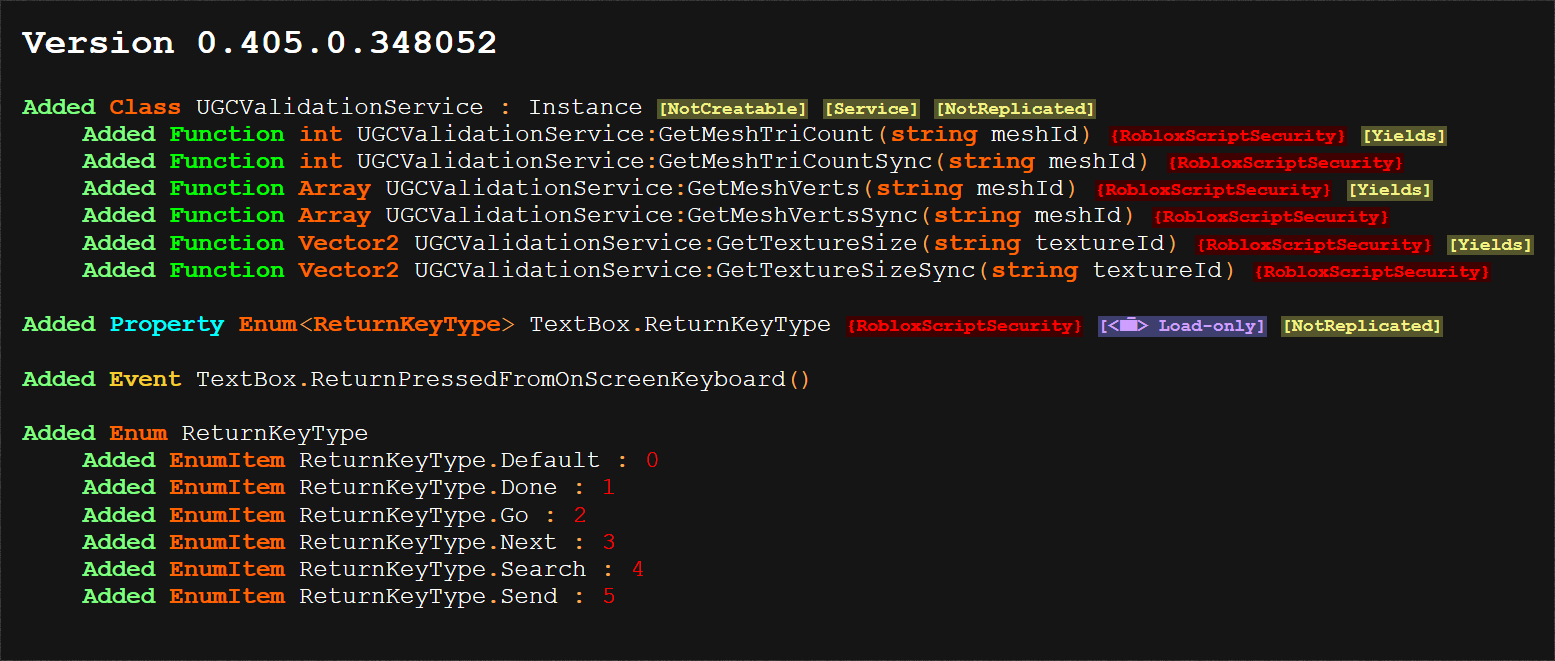1555x661 pixels.
Task: Click TextBox.ReturnKeyType property name
Action: coord(680,324)
